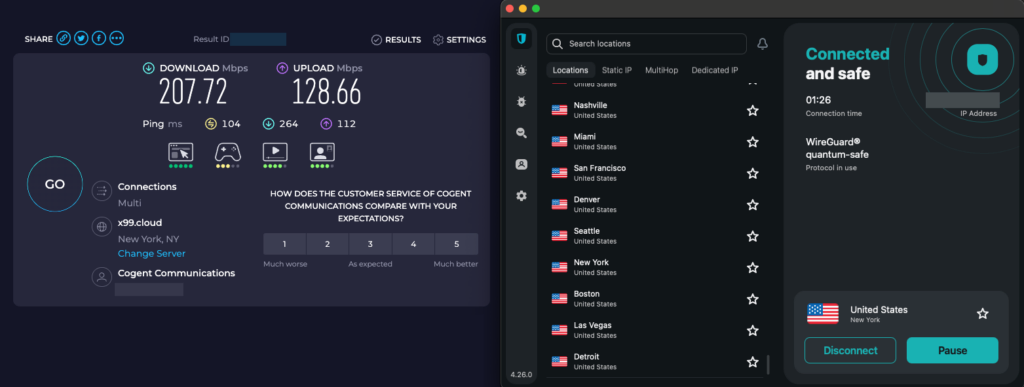Click the teal shield connection status icon

983,60
